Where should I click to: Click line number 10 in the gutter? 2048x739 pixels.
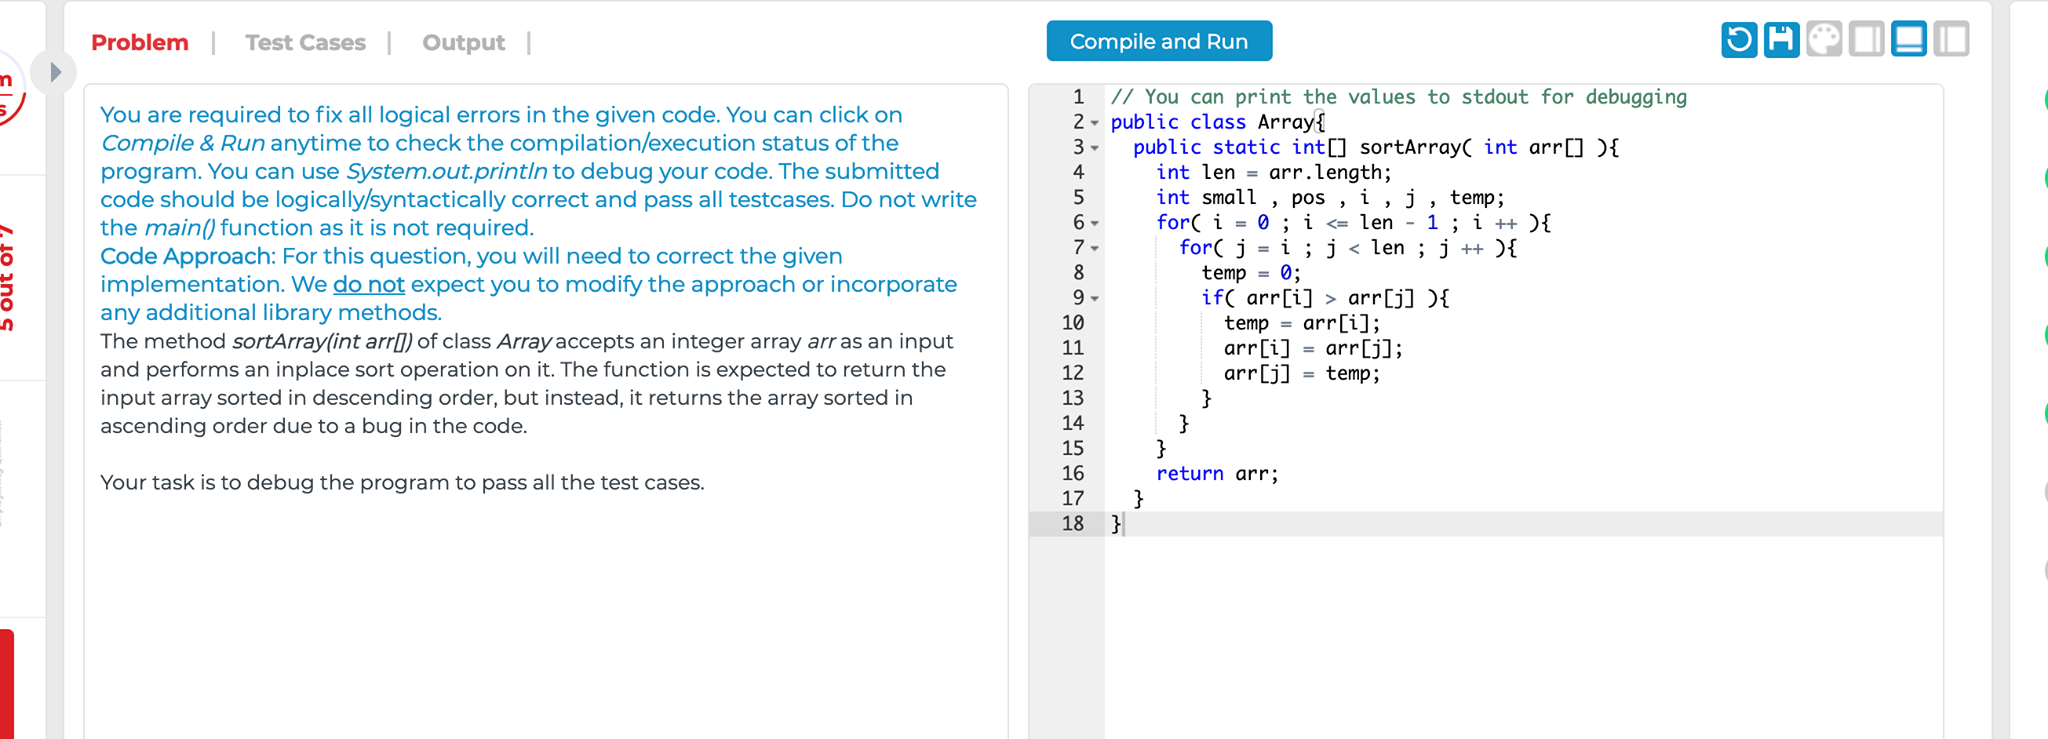coord(1072,323)
